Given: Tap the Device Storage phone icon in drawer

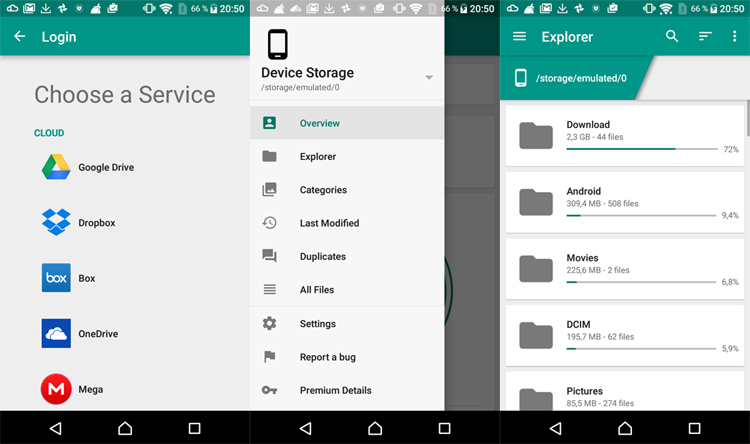Looking at the screenshot, I should pos(277,44).
